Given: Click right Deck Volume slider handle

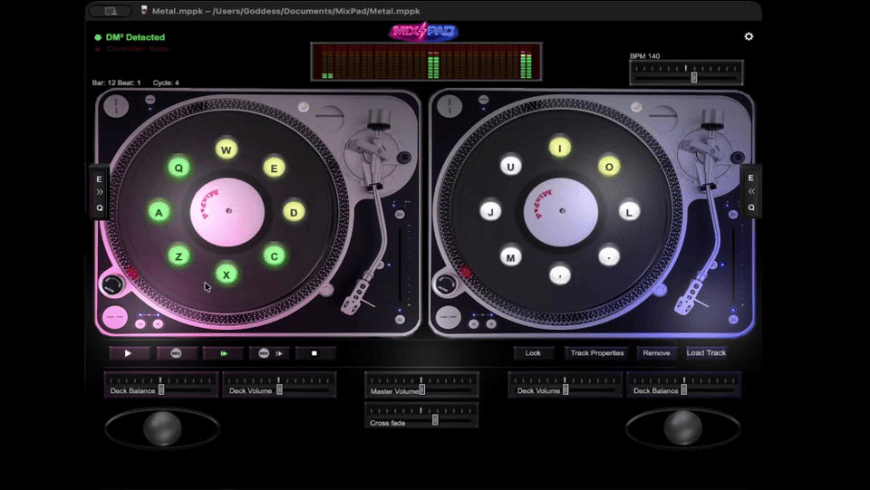Looking at the screenshot, I should pos(565,390).
